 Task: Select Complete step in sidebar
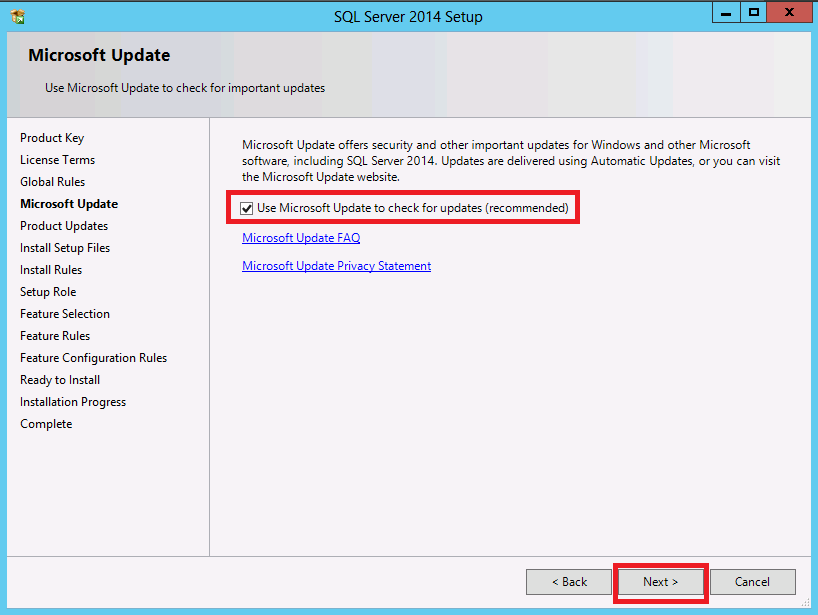tap(46, 424)
